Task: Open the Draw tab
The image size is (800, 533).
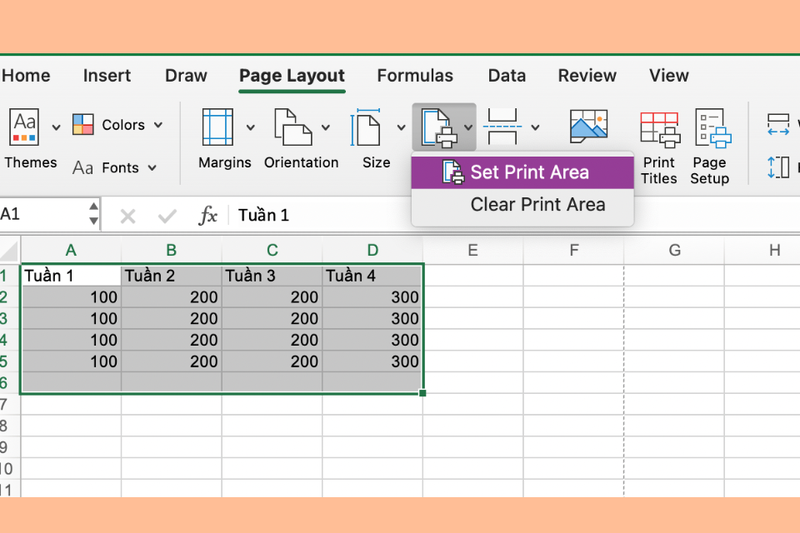Action: point(186,75)
